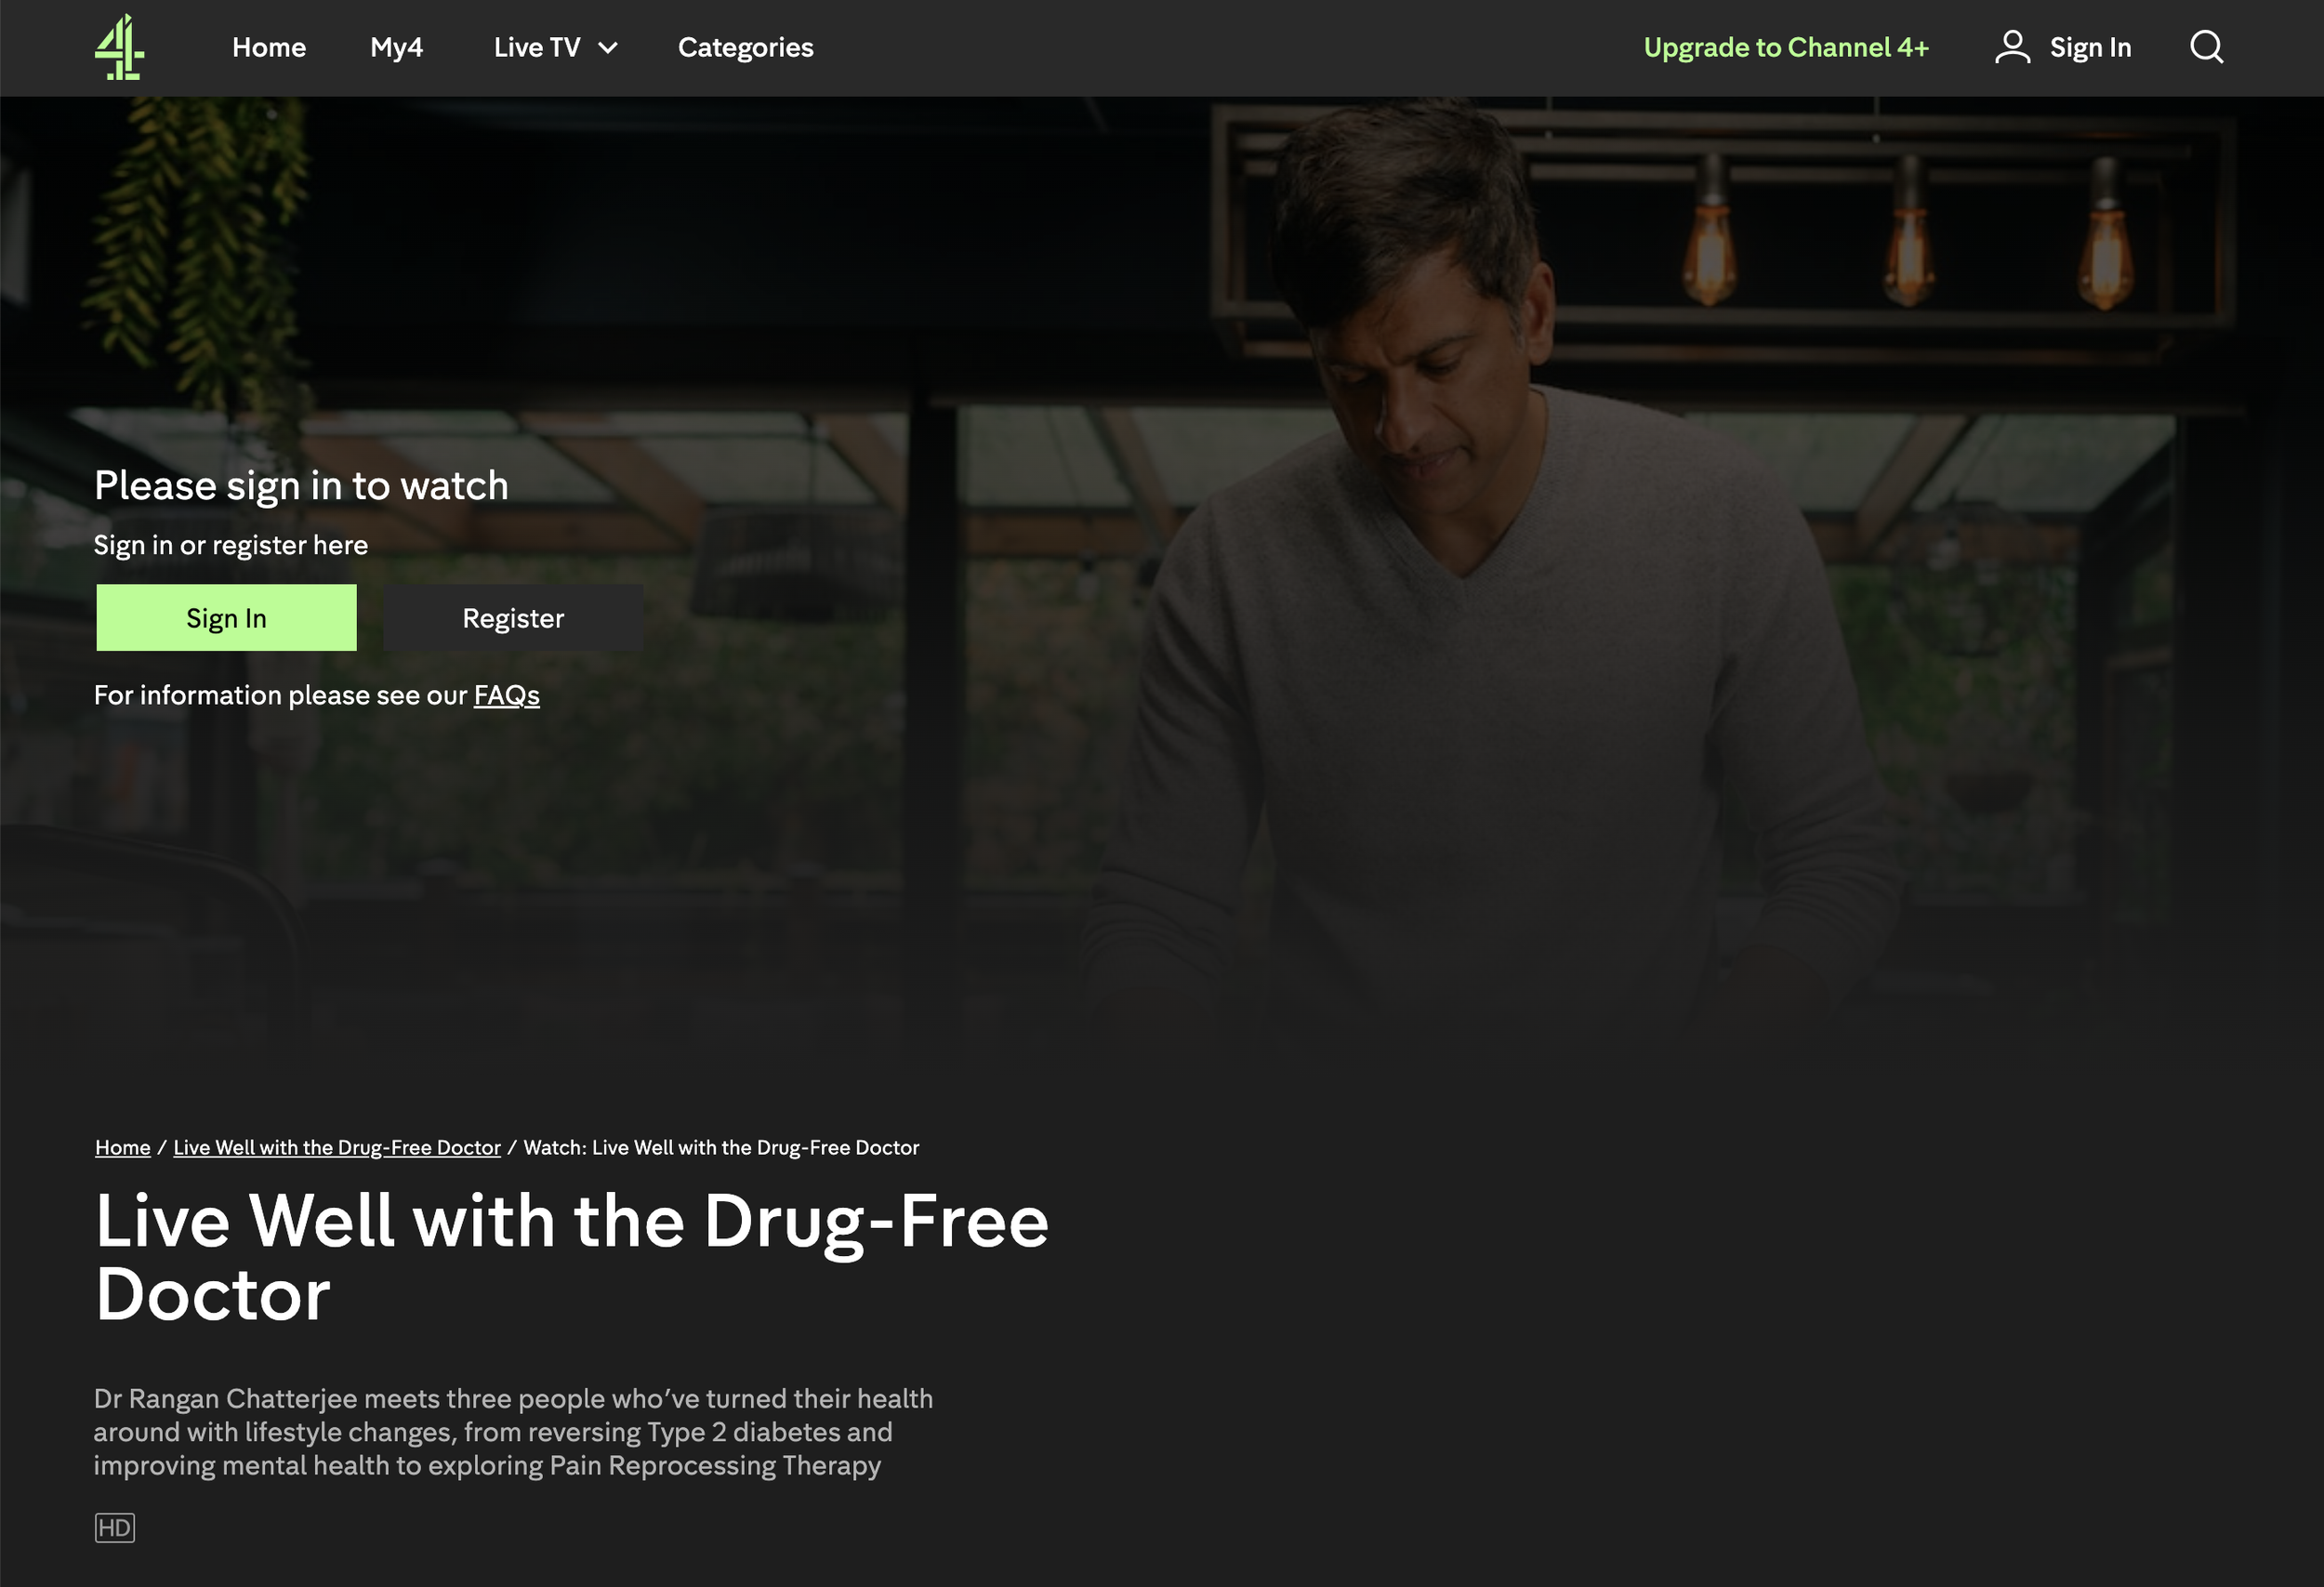Viewport: 2324px width, 1587px height.
Task: Open Live Well with the Drug-Free Doctor breadcrumb
Action: pyautogui.click(x=337, y=1147)
